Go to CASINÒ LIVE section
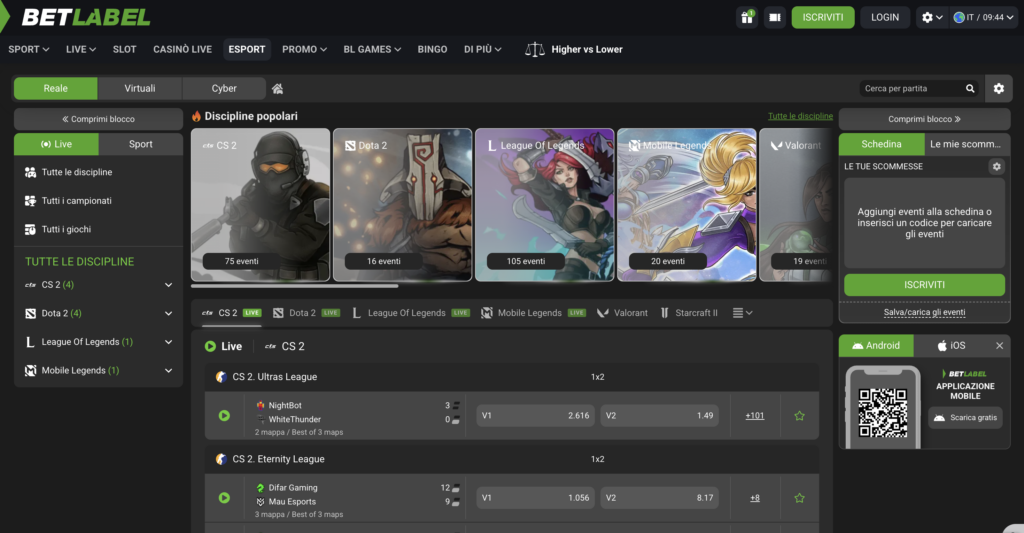 182,49
